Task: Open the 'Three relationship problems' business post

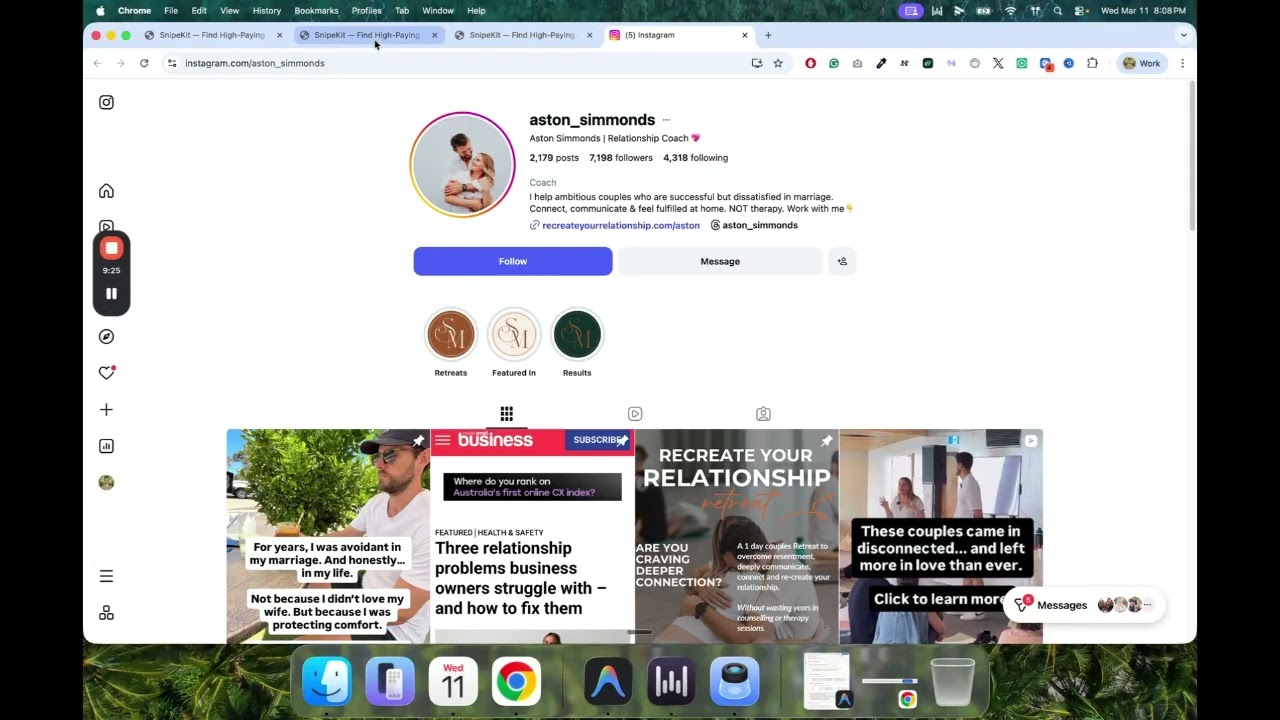Action: pos(532,536)
